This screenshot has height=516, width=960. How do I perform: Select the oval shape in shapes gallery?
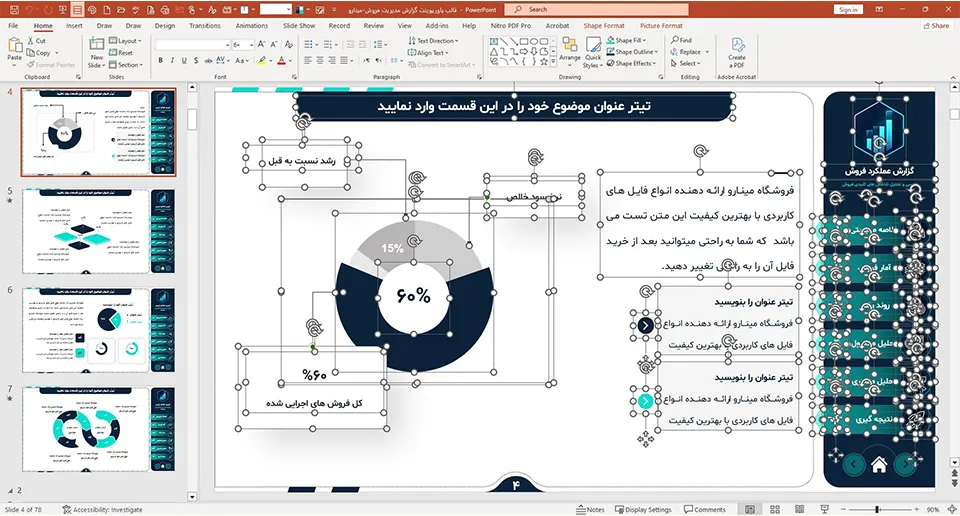534,41
